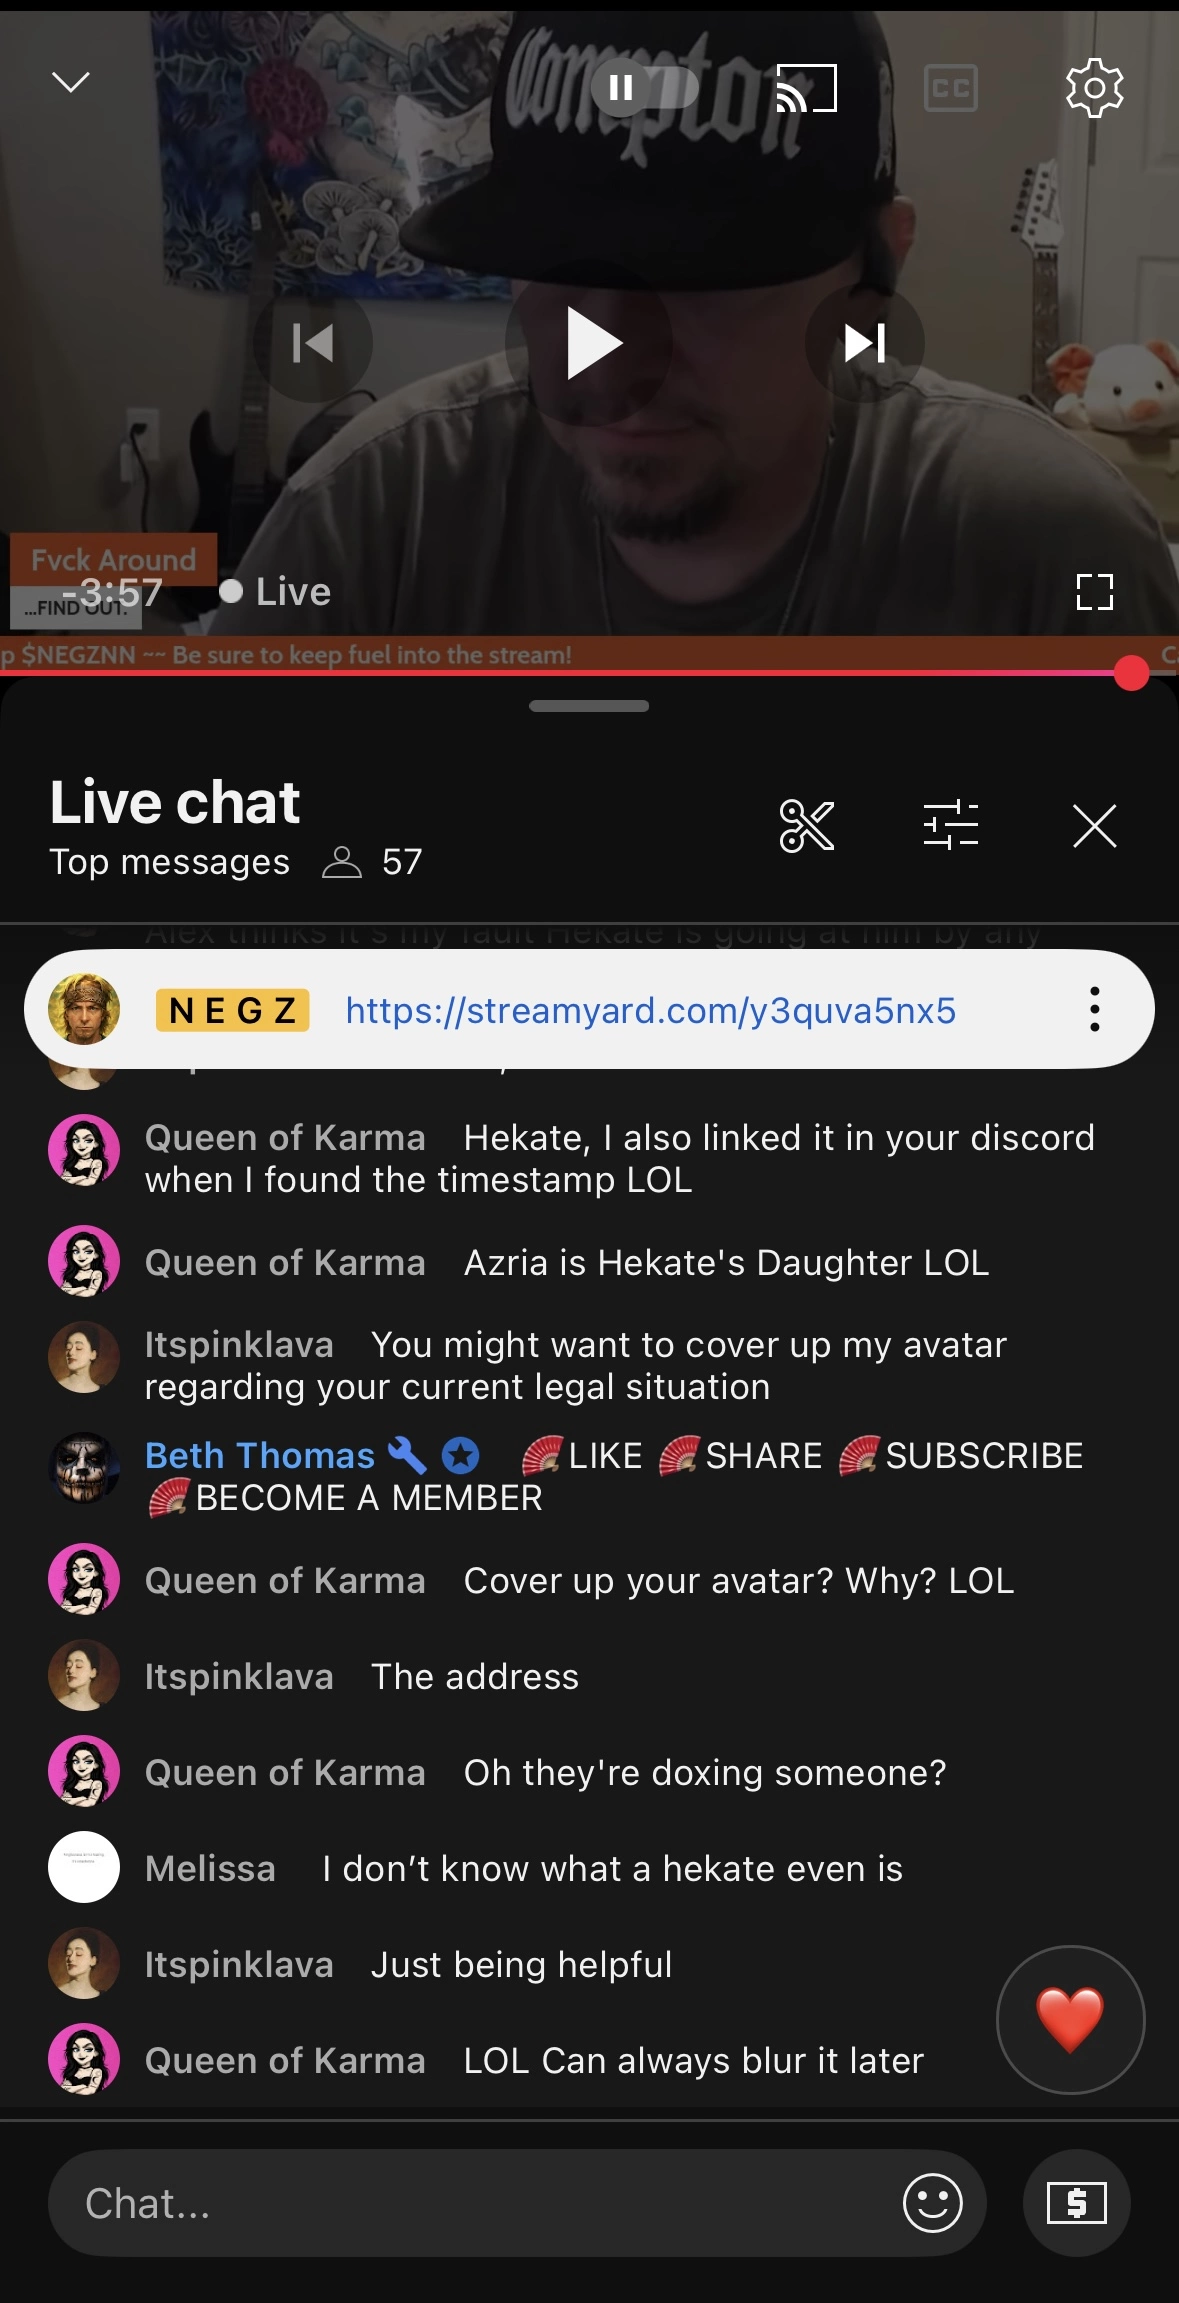Jump to Live indicator

(275, 591)
